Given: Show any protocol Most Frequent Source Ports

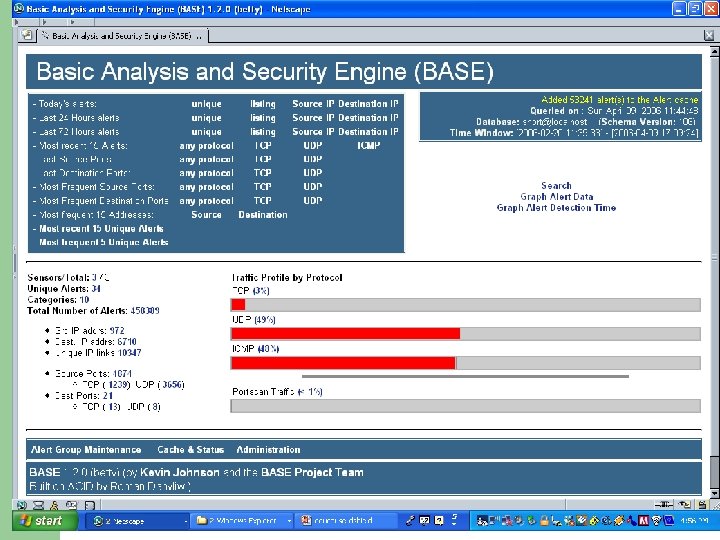Looking at the screenshot, I should 207,187.
